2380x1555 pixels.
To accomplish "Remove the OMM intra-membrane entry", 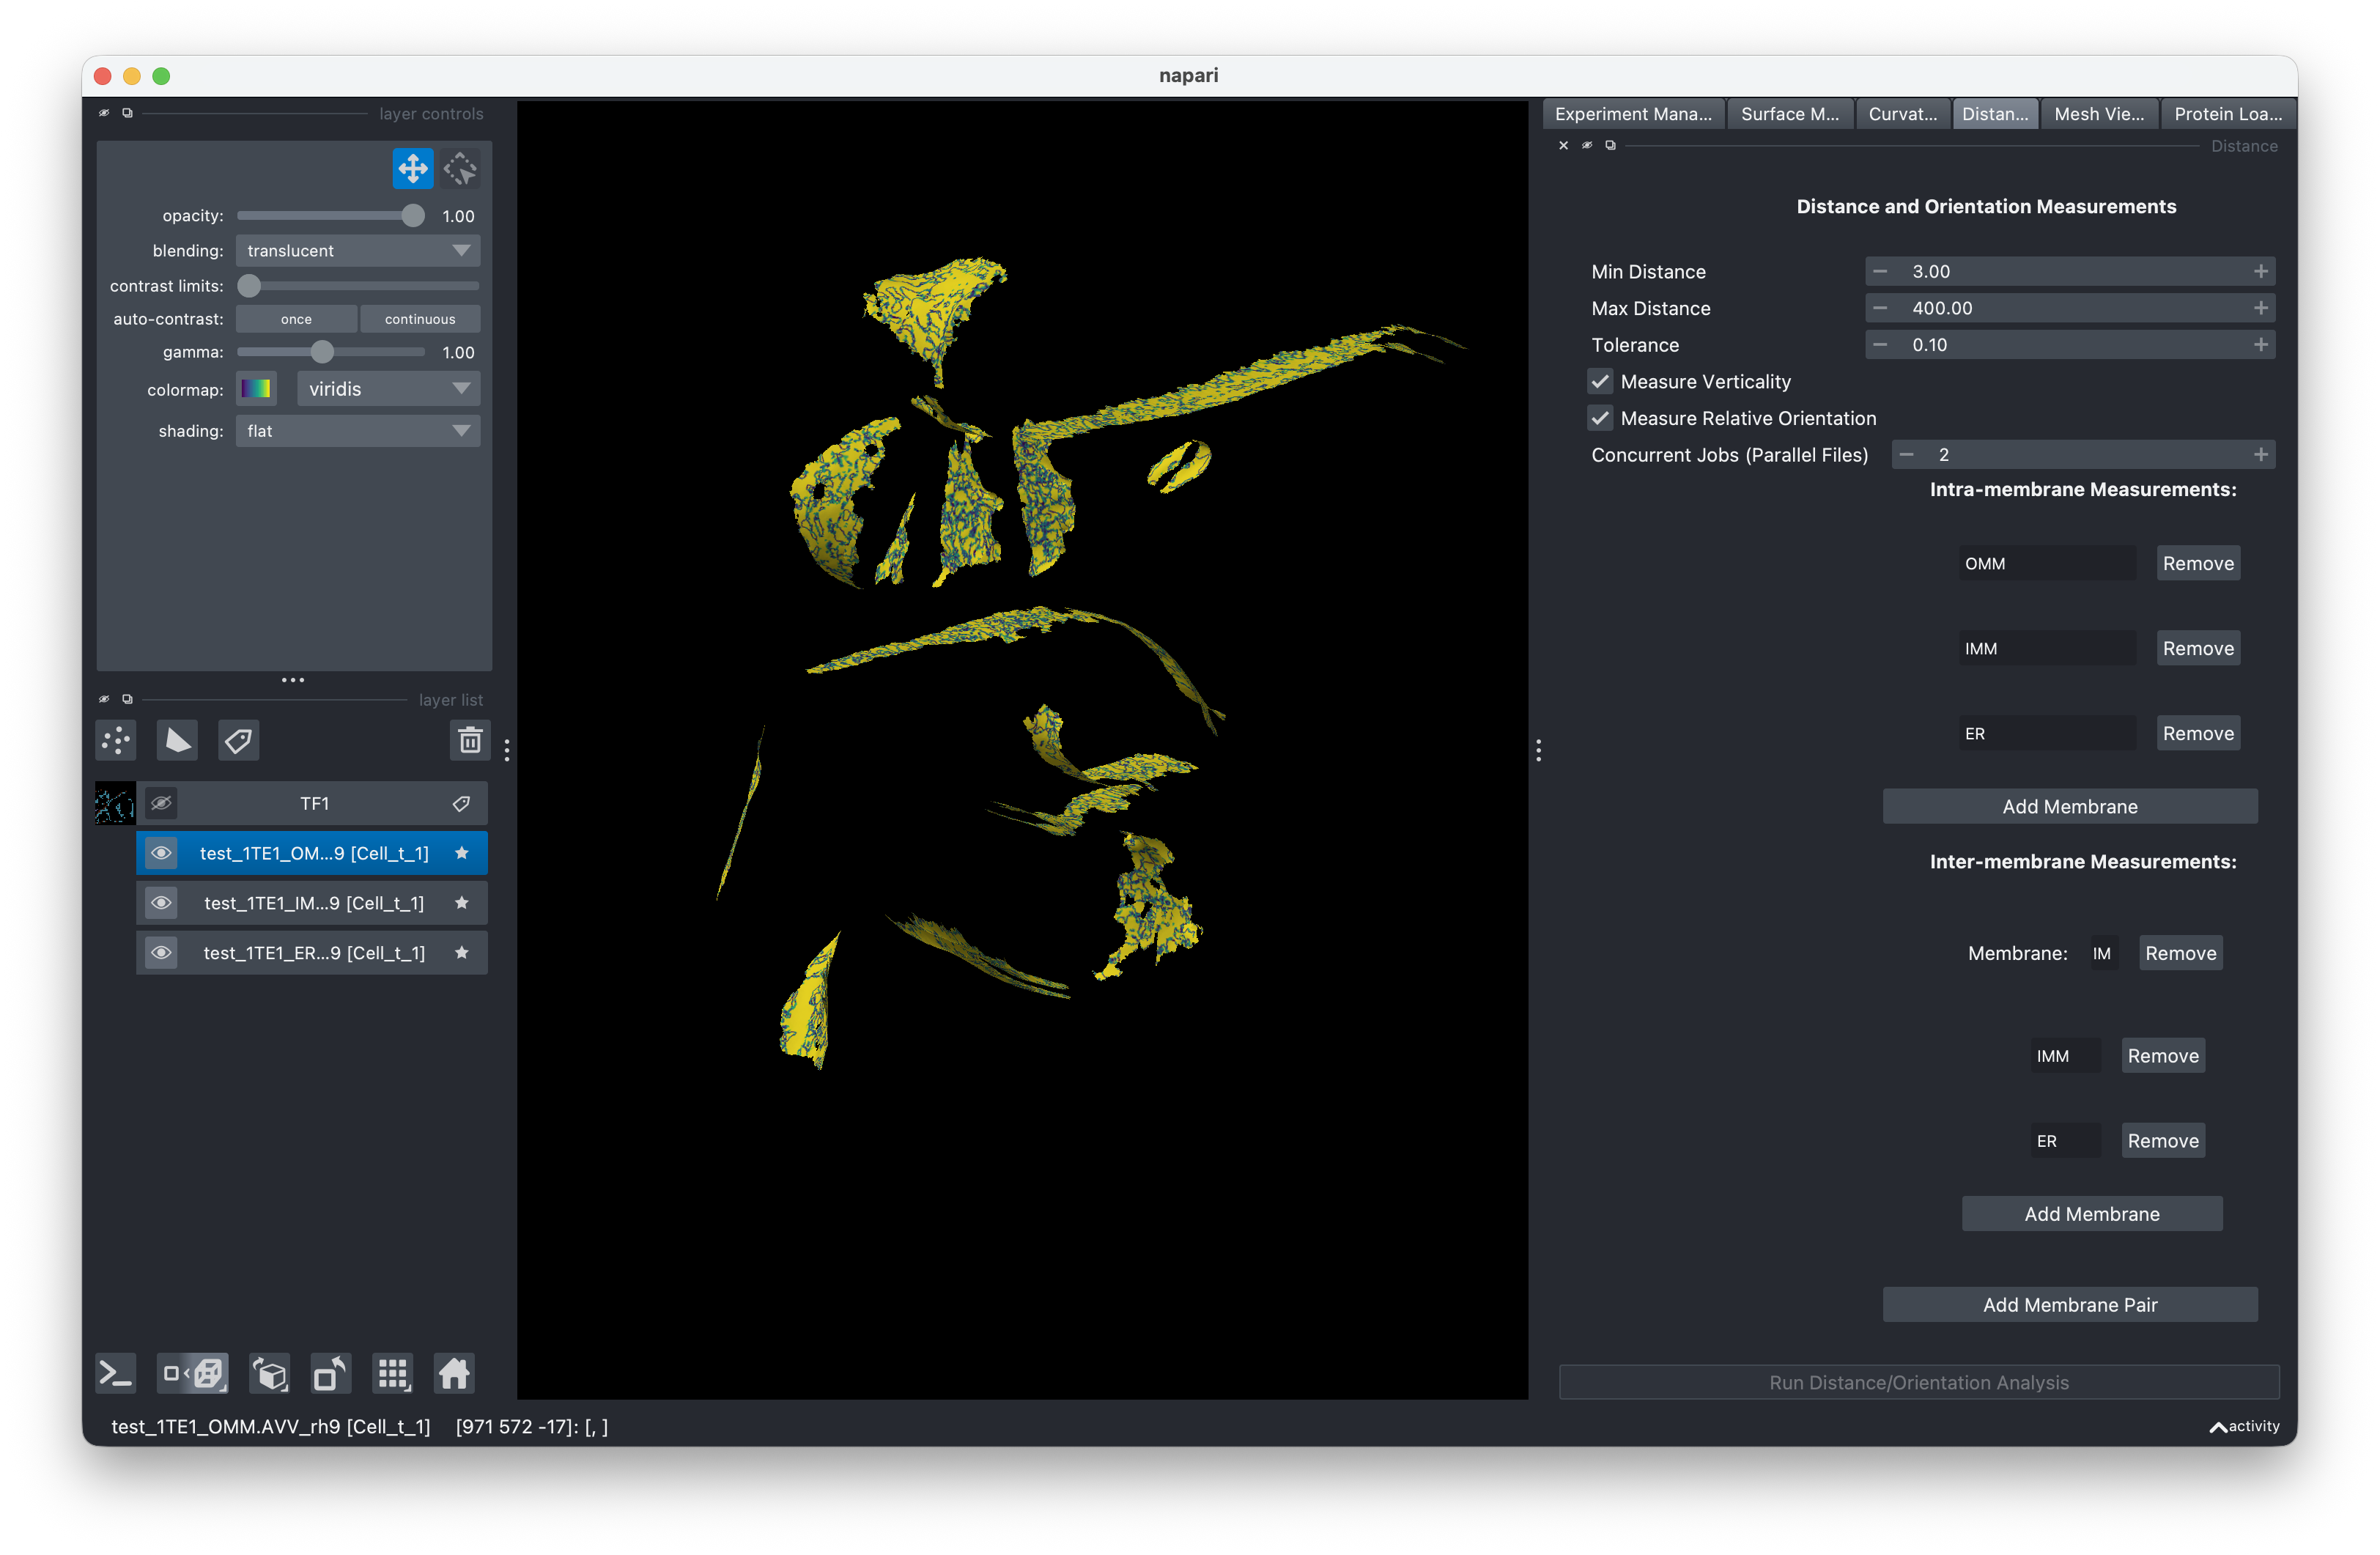I will click(x=2198, y=564).
